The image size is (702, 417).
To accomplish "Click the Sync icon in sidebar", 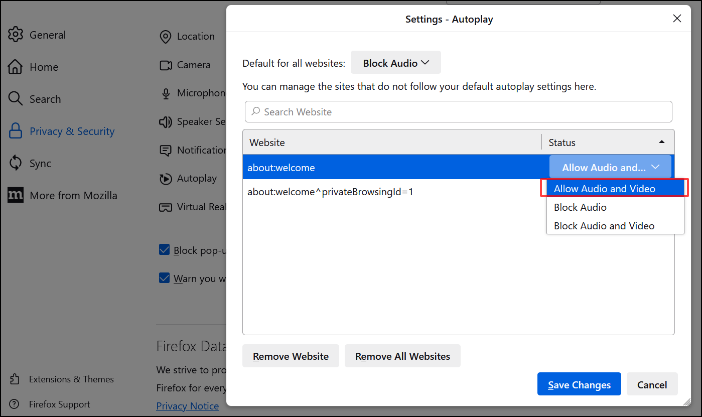I will 16,163.
